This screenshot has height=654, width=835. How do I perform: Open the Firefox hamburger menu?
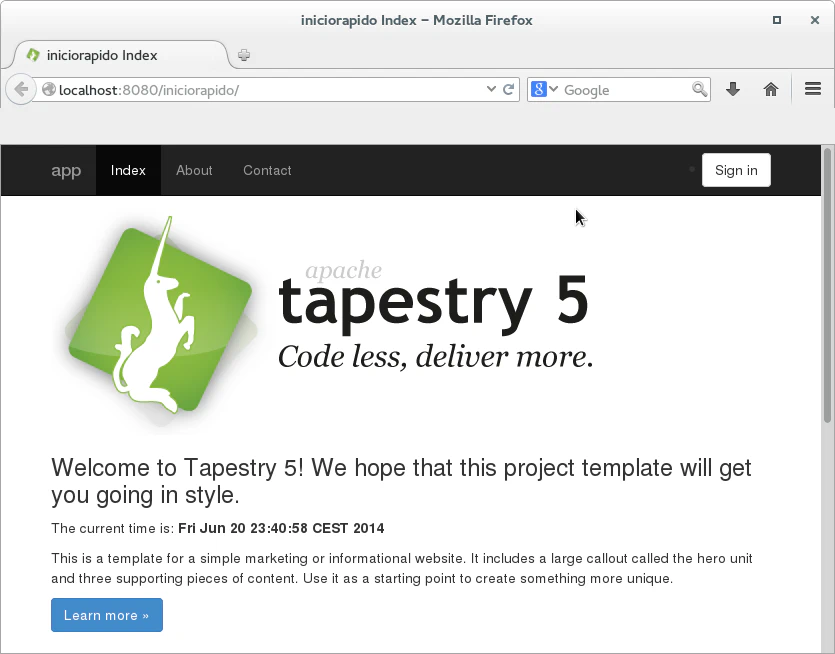813,89
